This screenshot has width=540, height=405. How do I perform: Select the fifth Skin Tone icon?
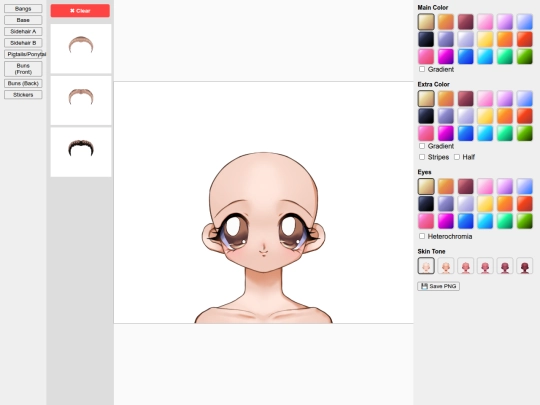coord(505,266)
